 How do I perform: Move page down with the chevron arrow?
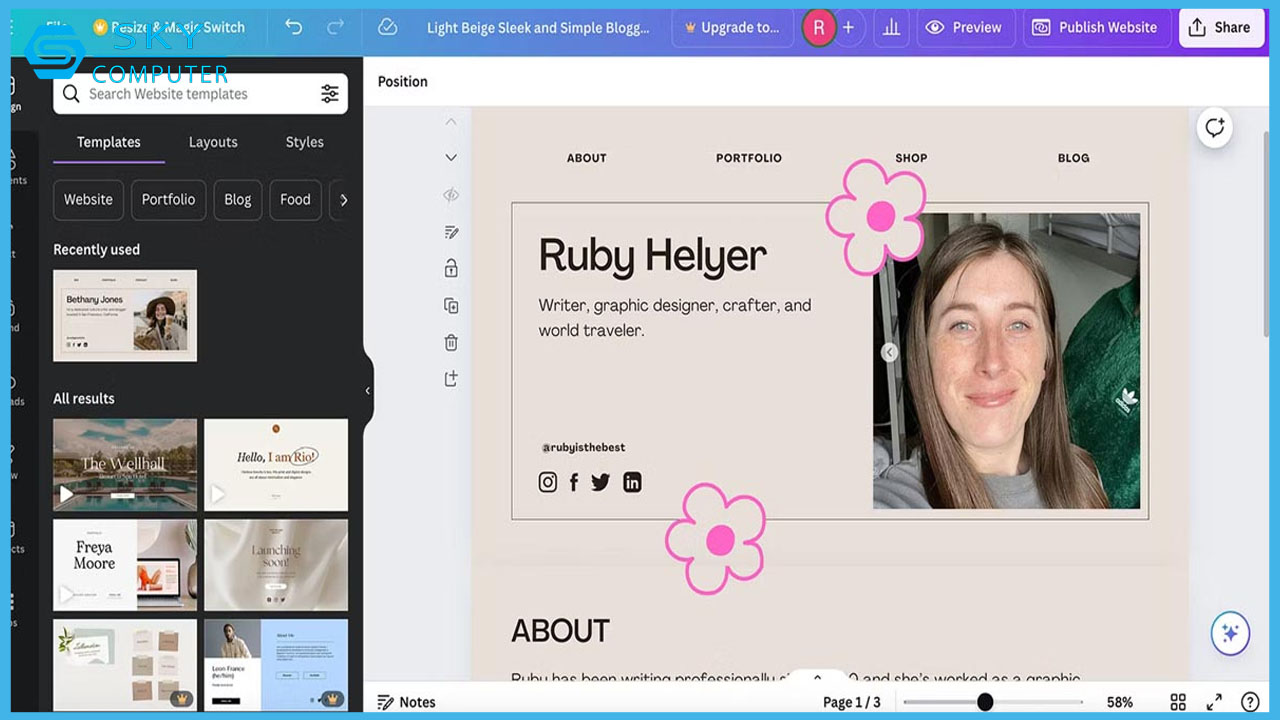pos(451,158)
